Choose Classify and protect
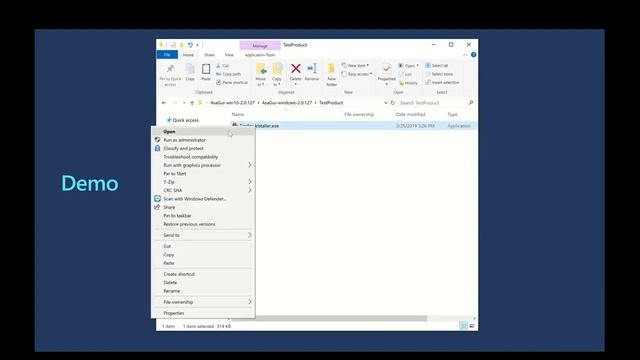 point(203,148)
